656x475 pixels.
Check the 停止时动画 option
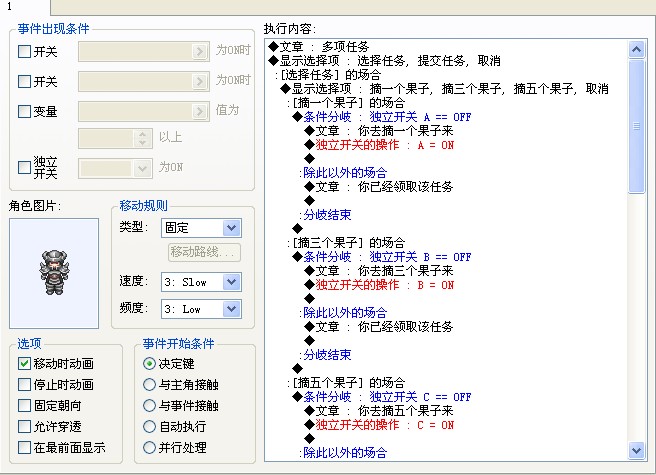[x=24, y=385]
